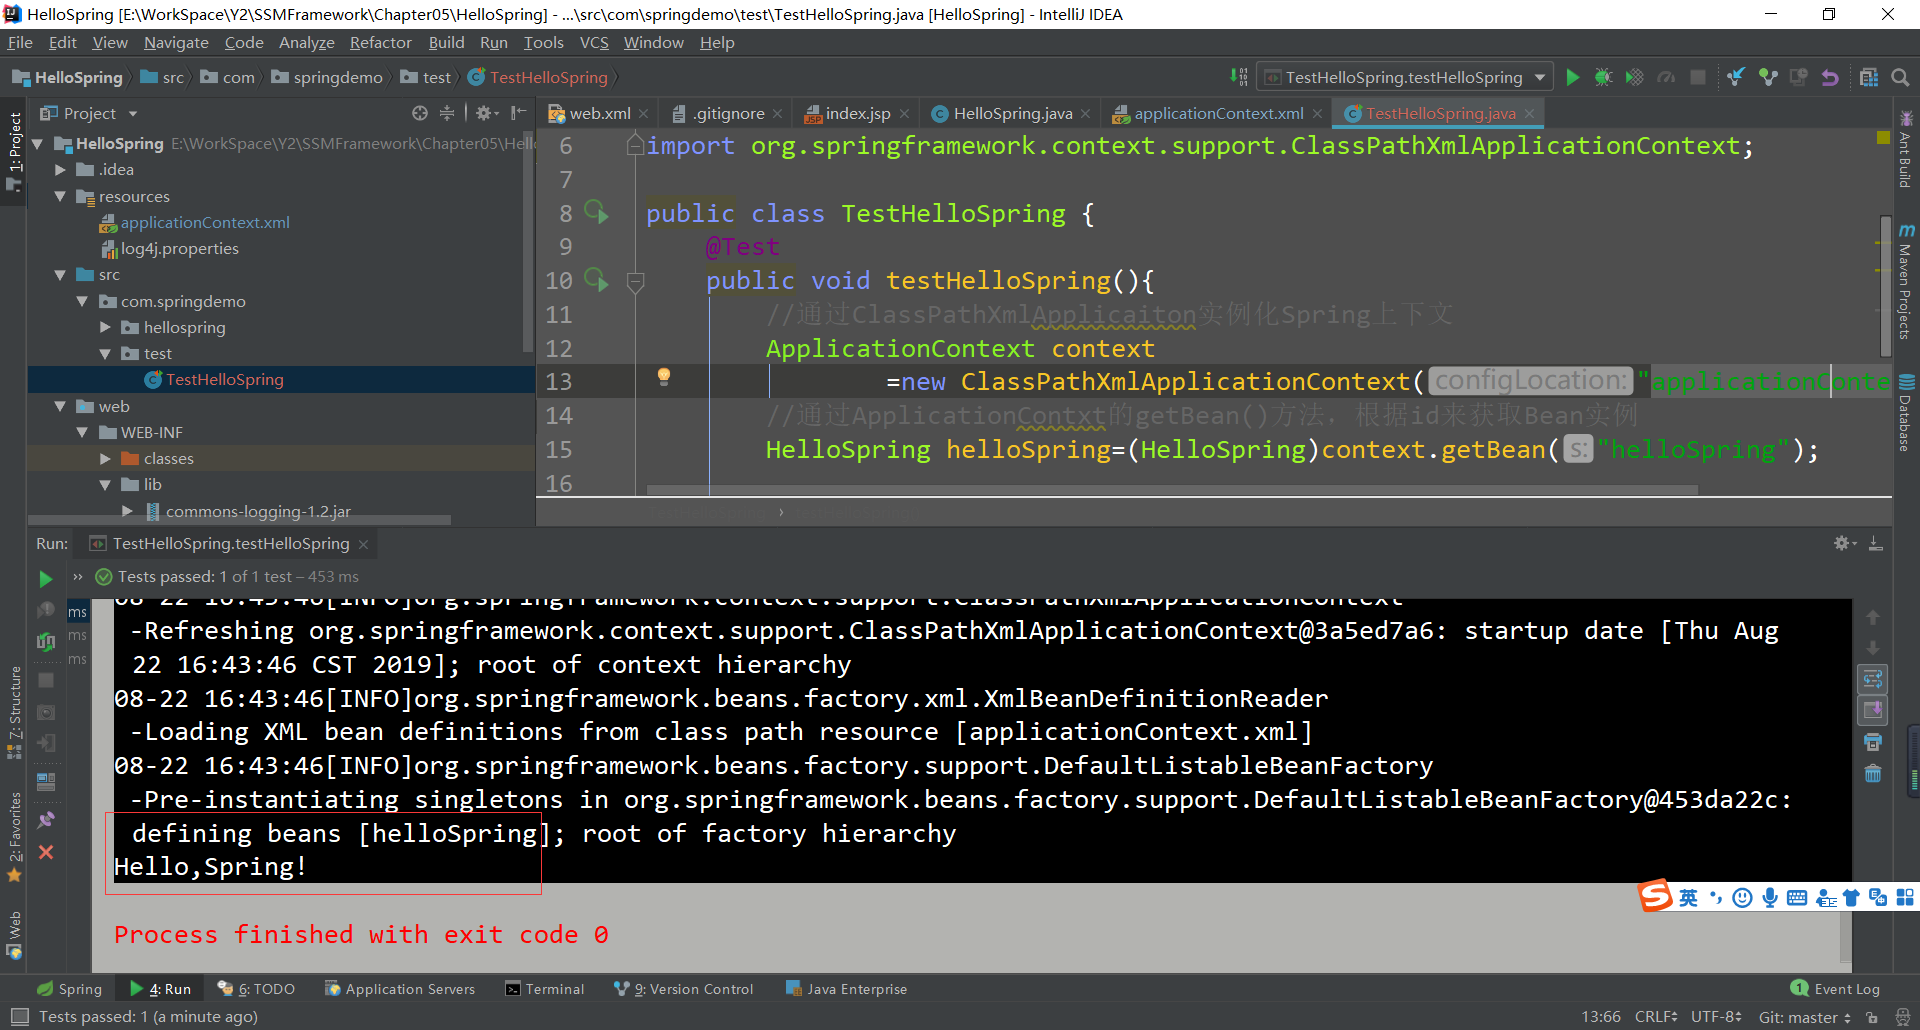Screen dimensions: 1920x1030
Task: Click the Git: master branch widget
Action: tap(1805, 1017)
